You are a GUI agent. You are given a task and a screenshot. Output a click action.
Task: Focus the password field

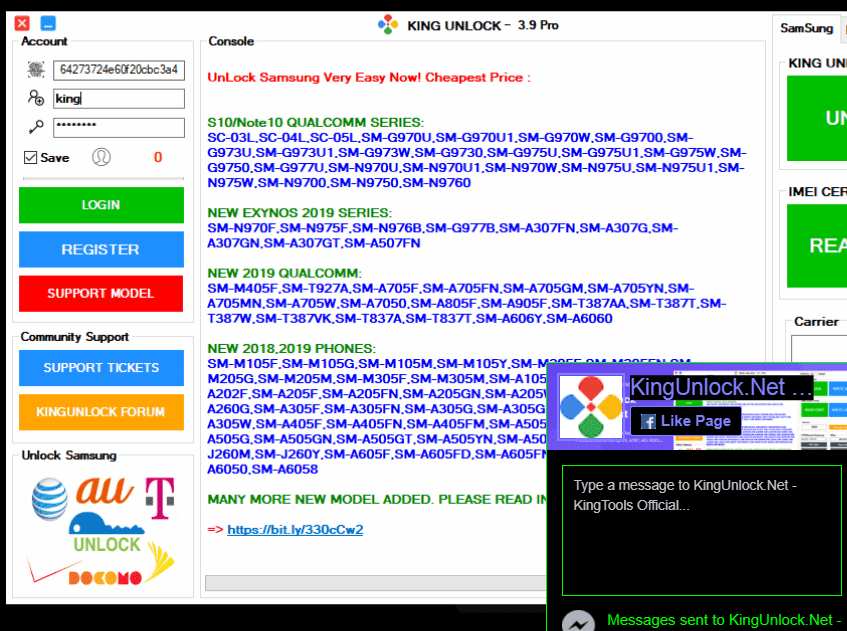tap(119, 127)
